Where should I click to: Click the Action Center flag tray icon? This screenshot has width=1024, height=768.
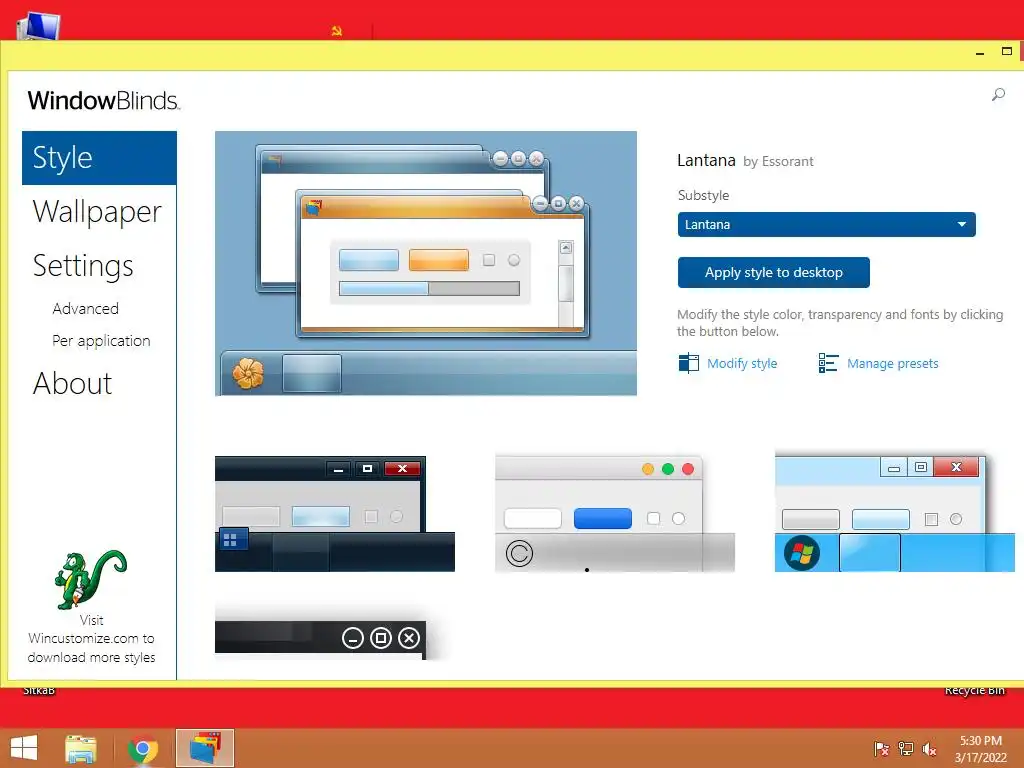(881, 749)
